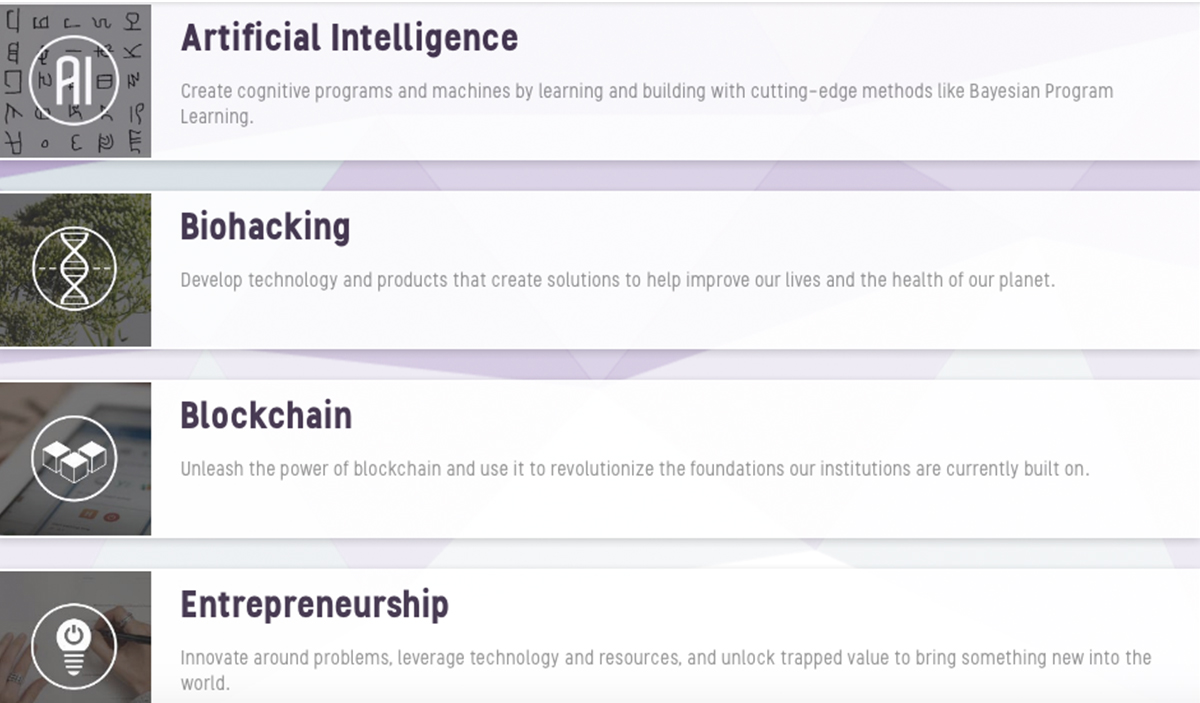Screen dimensions: 1200x703
Task: Click the Biohacking description about planet health
Action: tap(617, 280)
